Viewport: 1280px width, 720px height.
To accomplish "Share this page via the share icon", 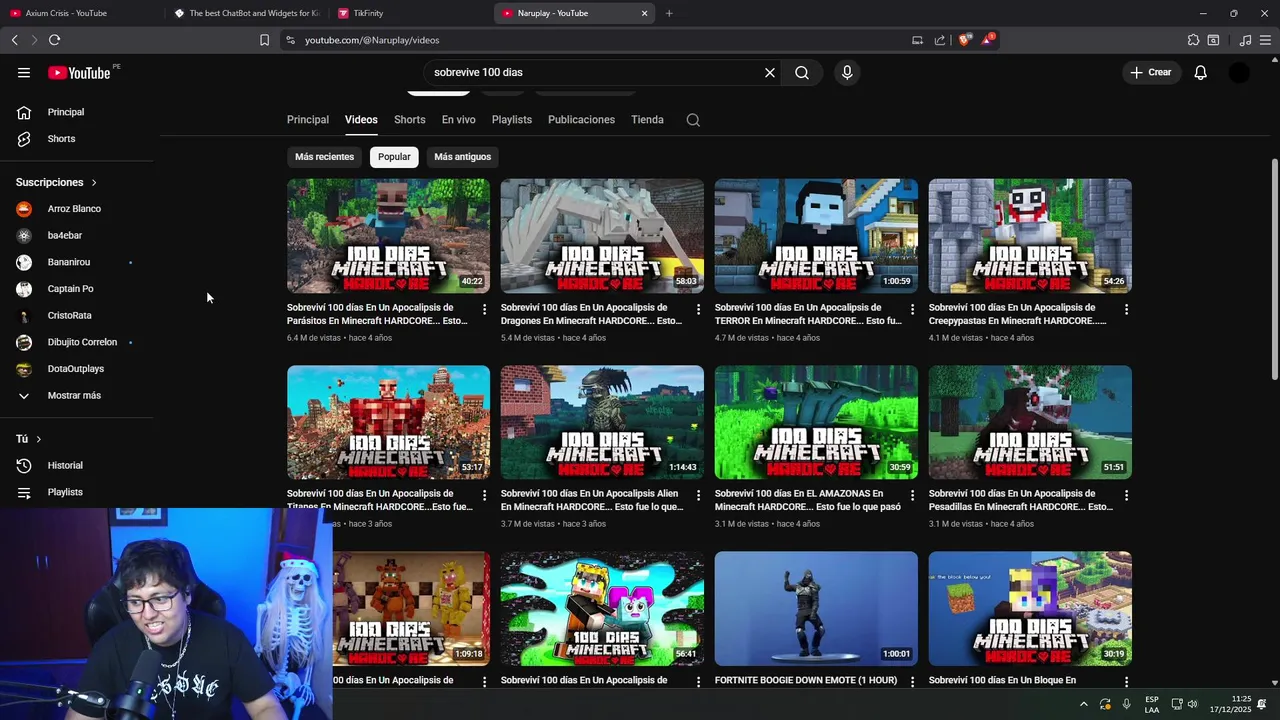I will (940, 40).
